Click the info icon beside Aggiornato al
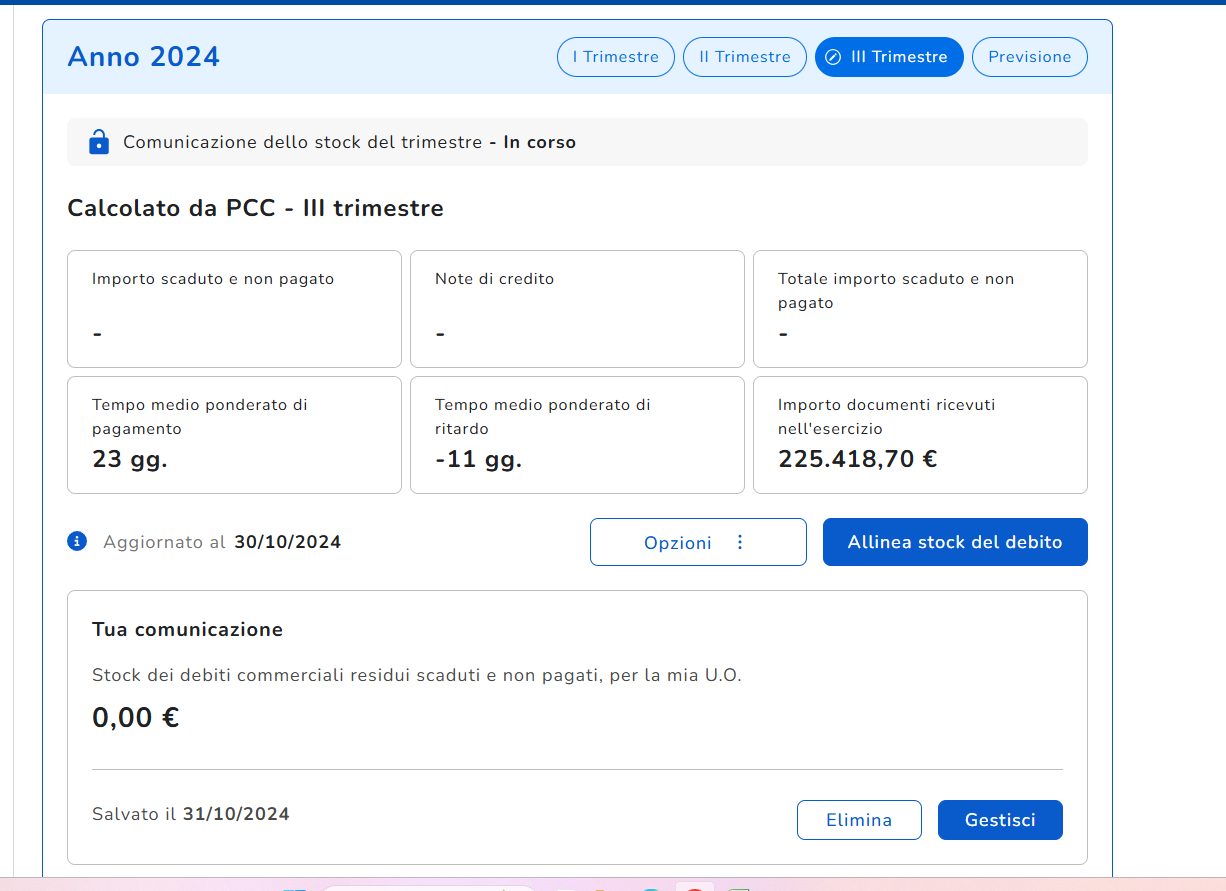 coord(77,541)
